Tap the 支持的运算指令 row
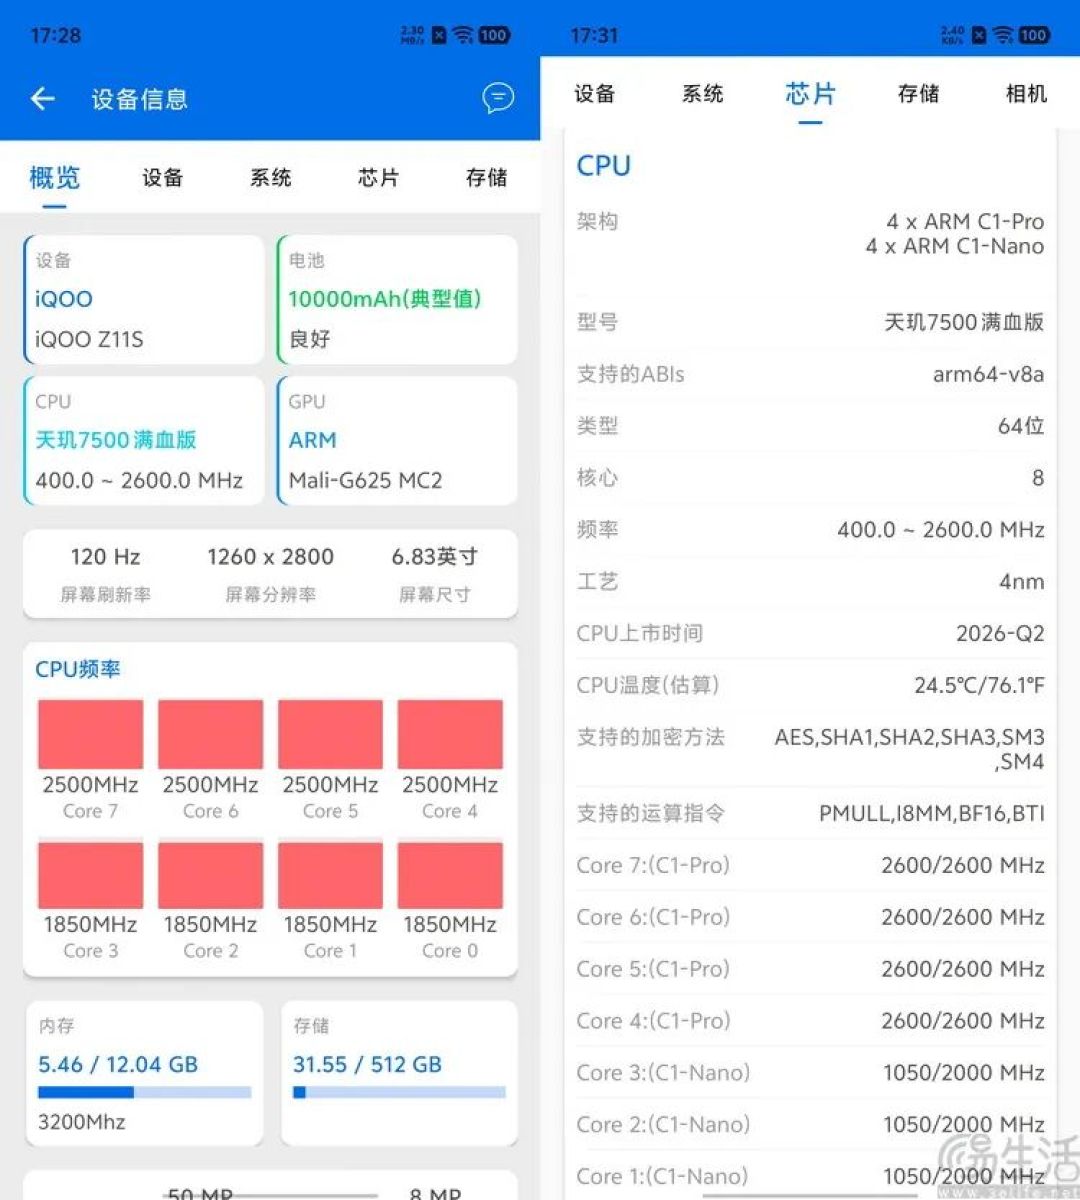Screen dimensions: 1080x1200 pyautogui.click(x=810, y=814)
